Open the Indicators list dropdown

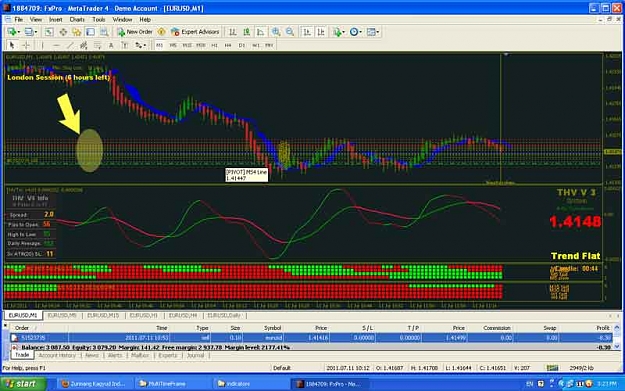point(339,32)
